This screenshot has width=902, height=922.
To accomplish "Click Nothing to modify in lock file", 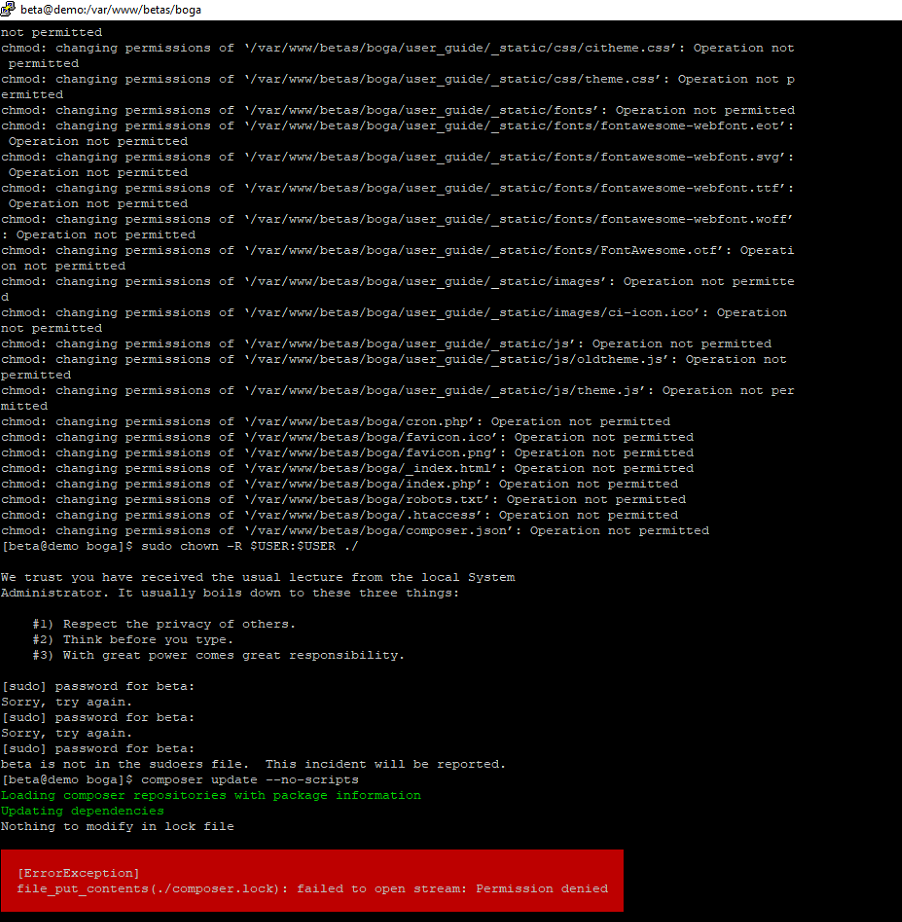I will click(117, 826).
